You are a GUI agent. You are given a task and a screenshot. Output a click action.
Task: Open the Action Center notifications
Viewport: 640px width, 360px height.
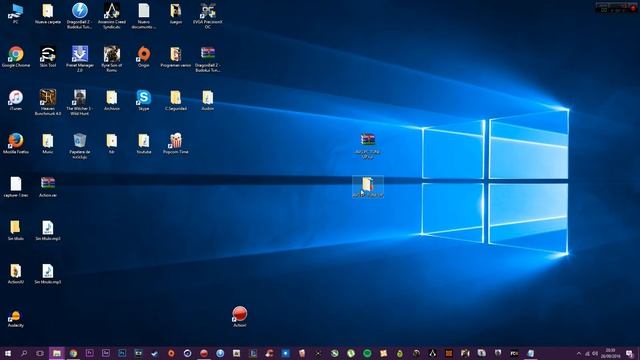630,353
